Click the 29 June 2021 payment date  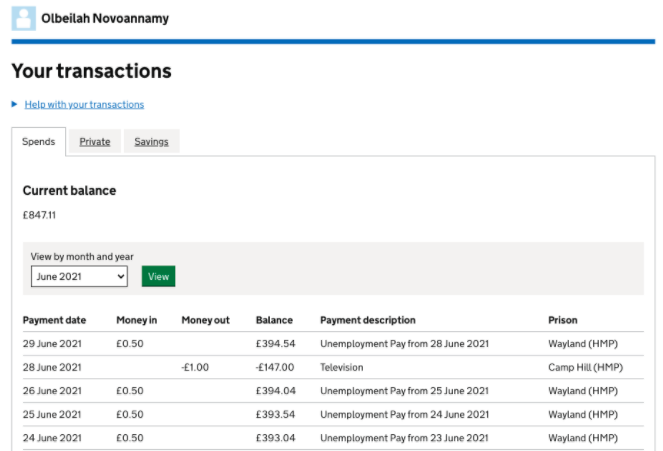point(52,344)
